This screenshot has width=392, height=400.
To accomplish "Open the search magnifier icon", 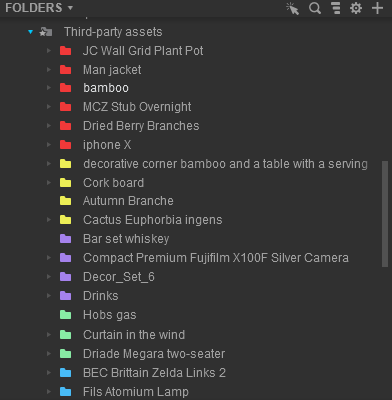I will coord(315,8).
